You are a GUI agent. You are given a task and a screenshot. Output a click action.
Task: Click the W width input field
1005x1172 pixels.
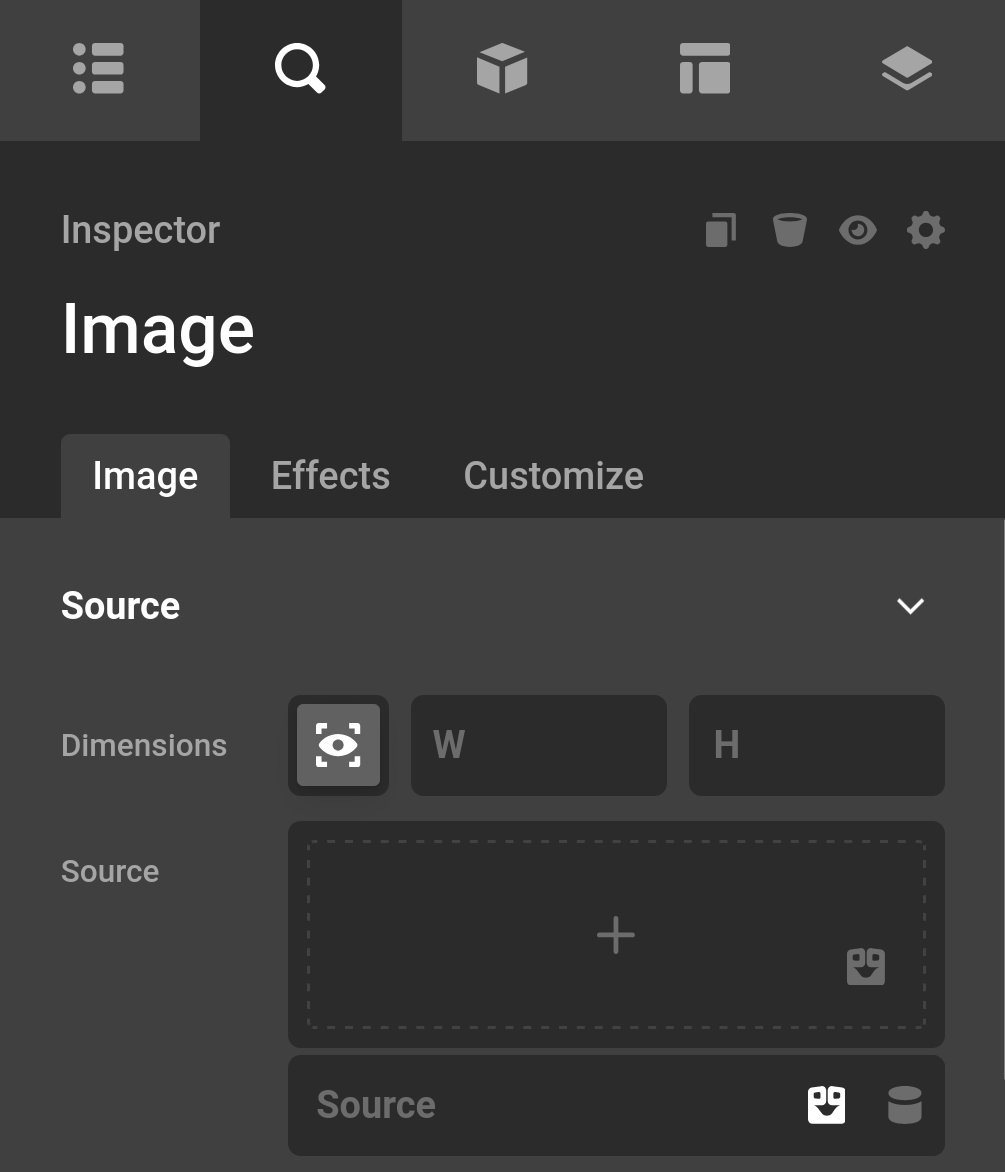(538, 744)
